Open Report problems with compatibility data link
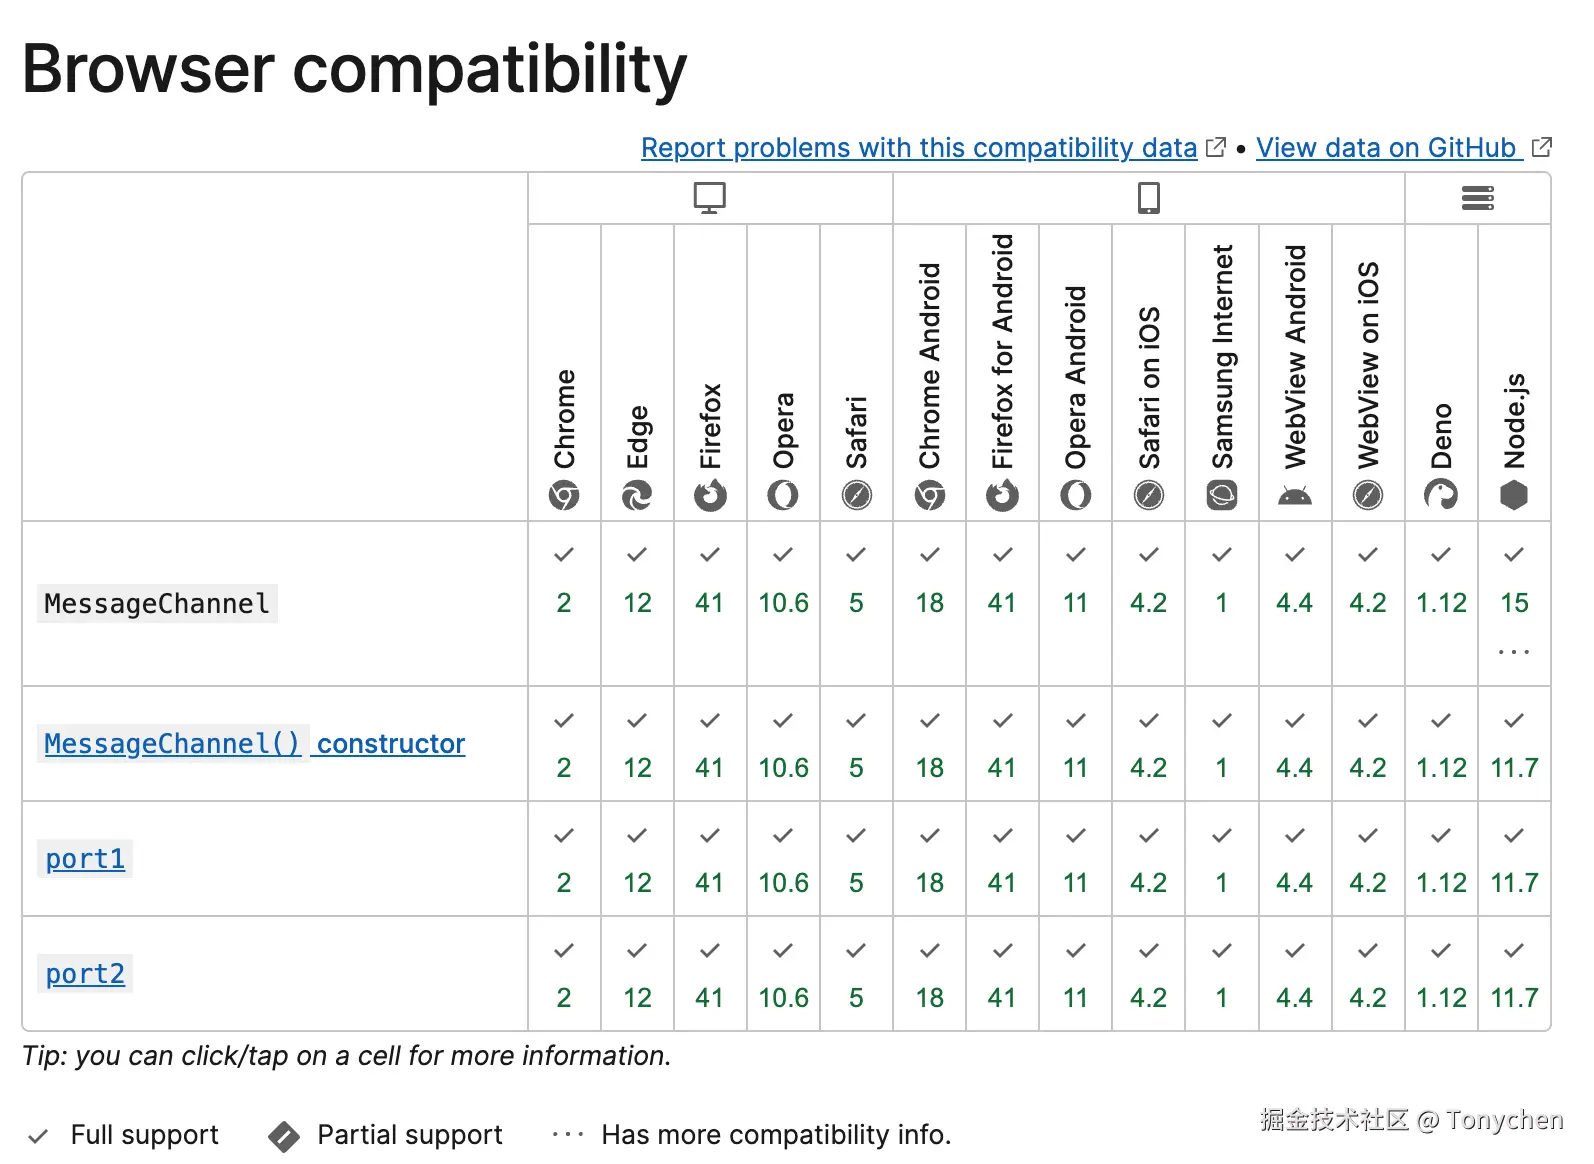Viewport: 1594px width, 1164px height. pos(919,148)
